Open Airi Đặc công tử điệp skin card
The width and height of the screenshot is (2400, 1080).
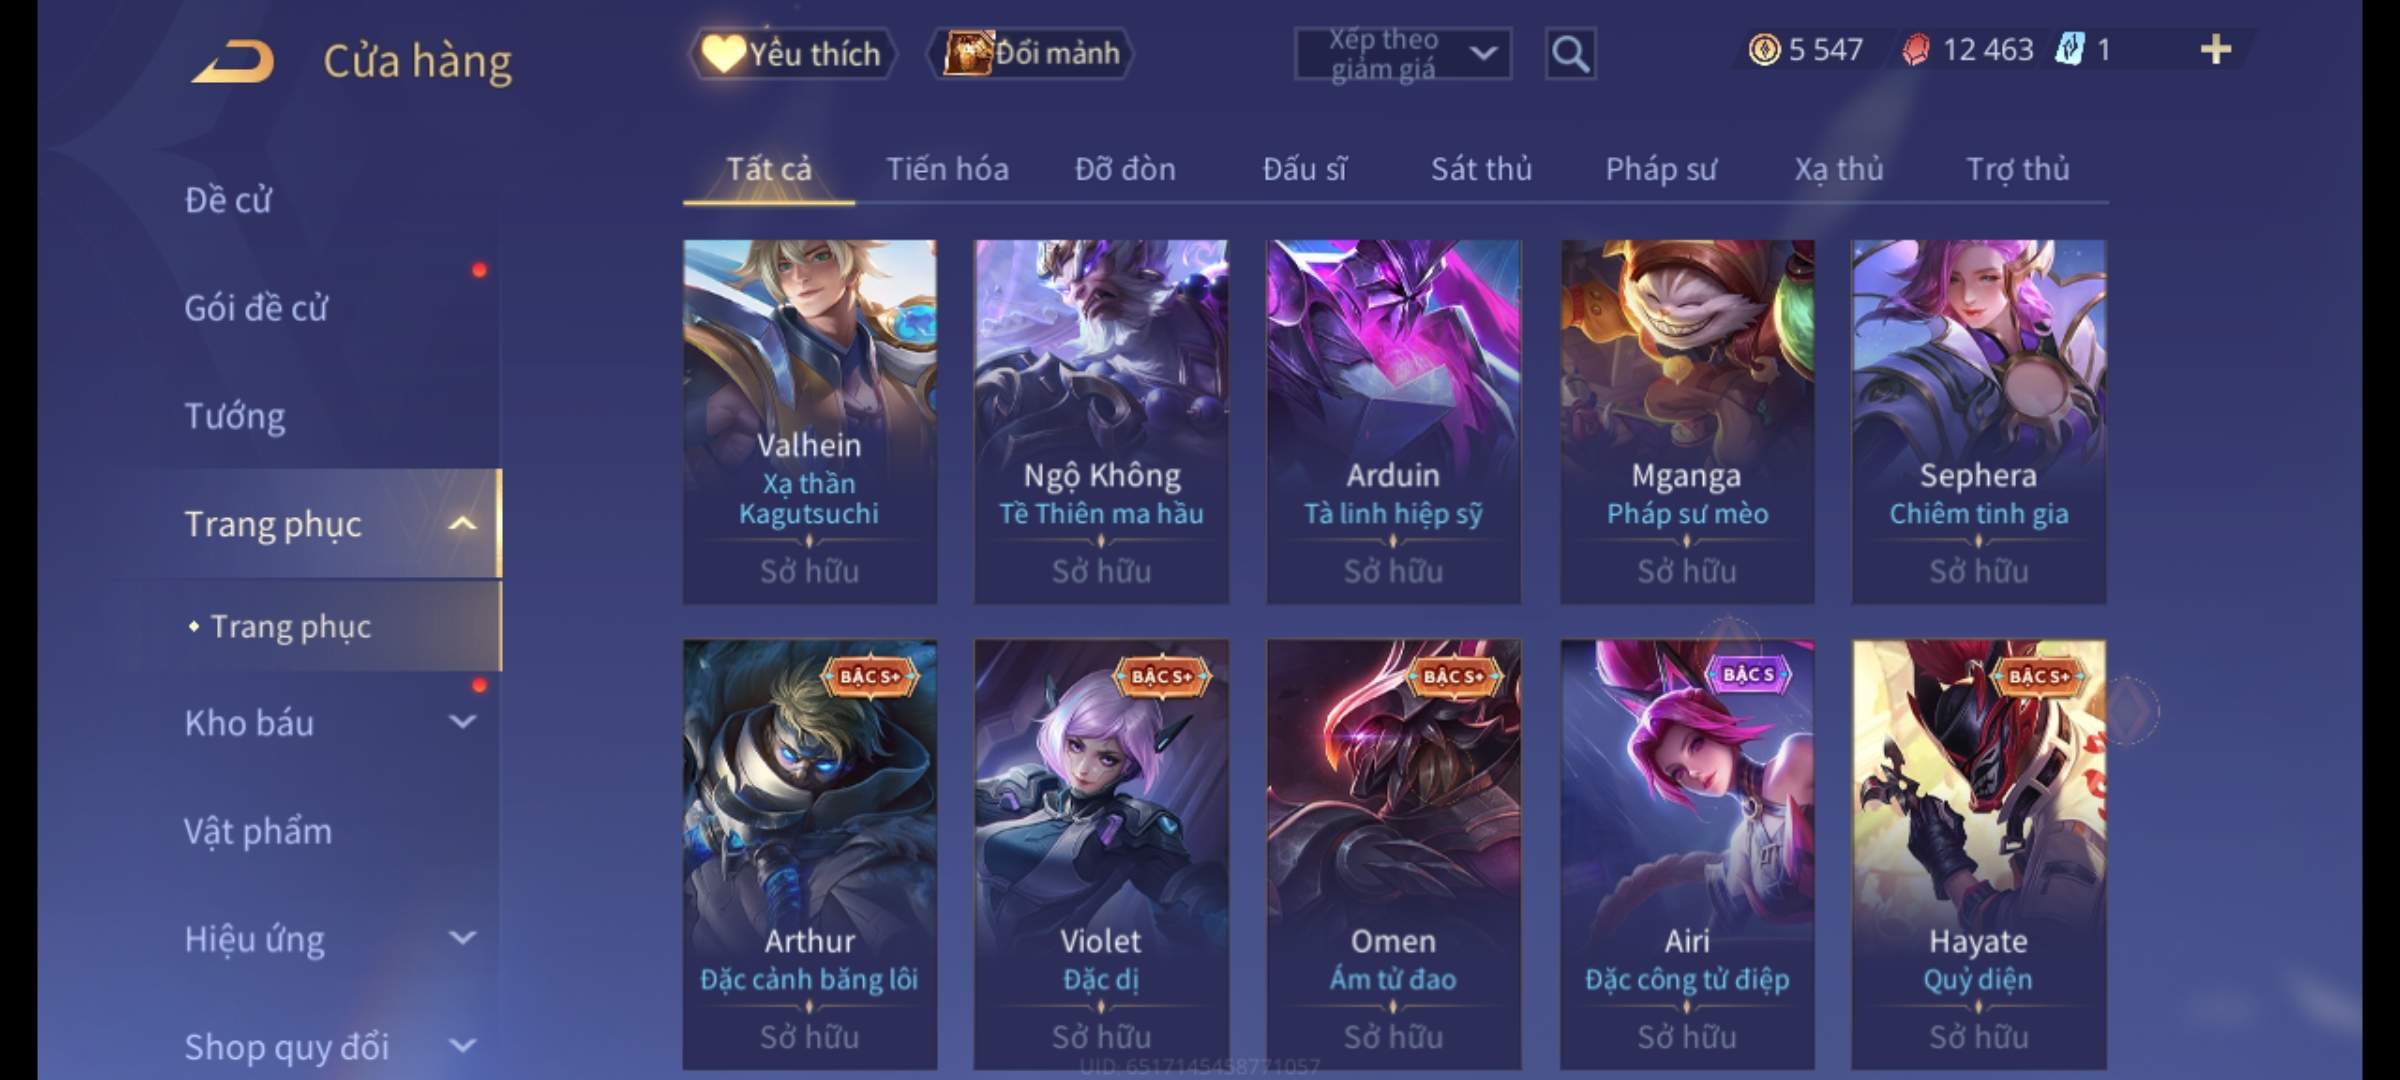tap(1687, 855)
